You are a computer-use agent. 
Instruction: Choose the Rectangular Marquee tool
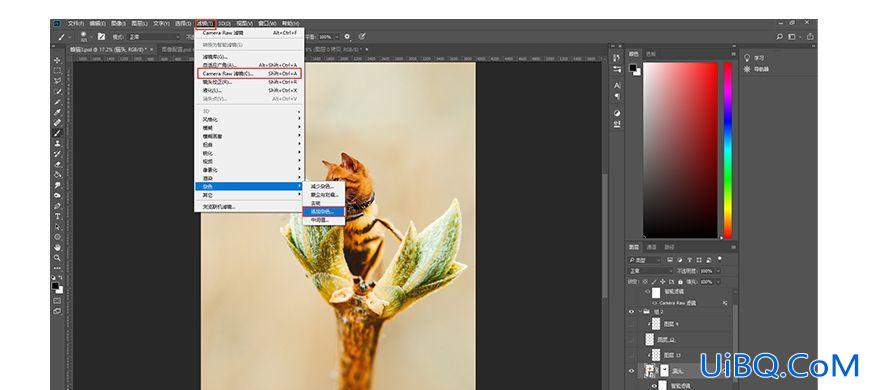[x=57, y=70]
